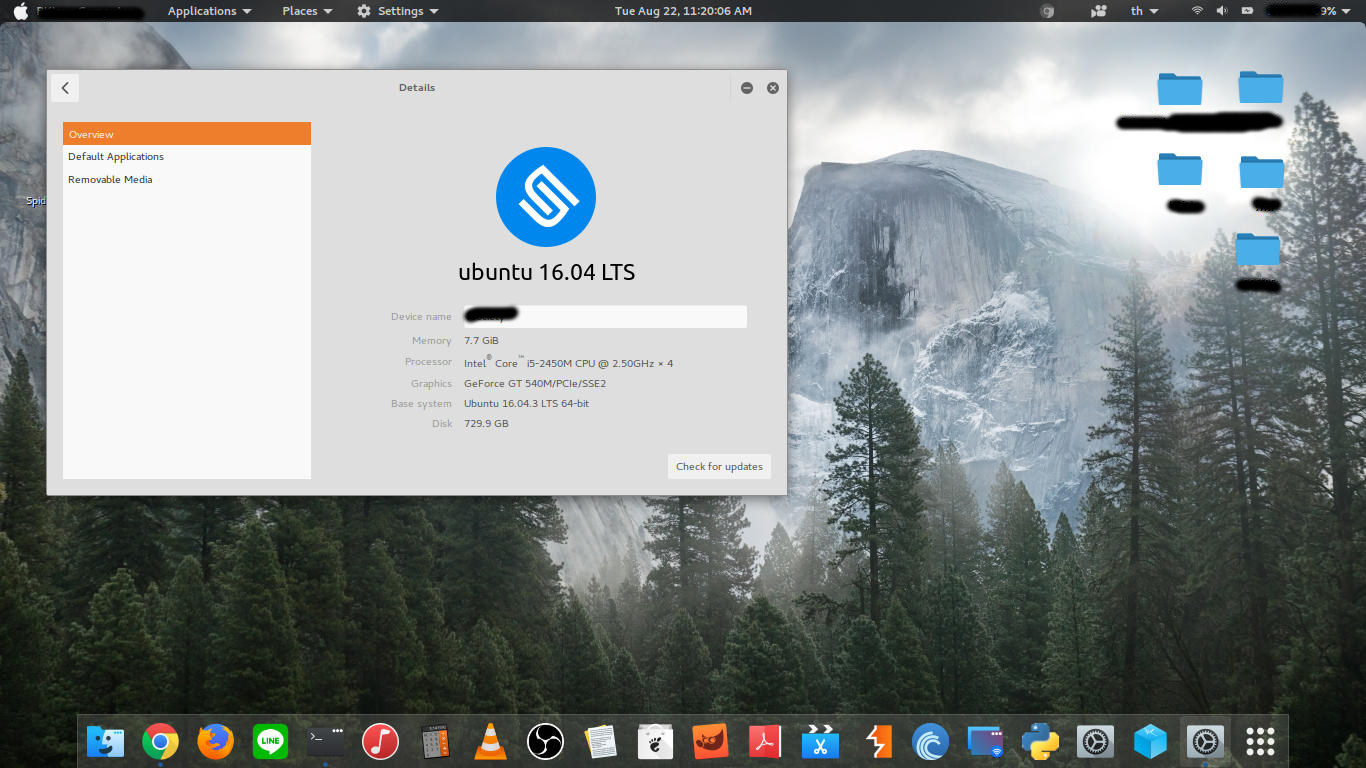The image size is (1366, 768).
Task: Click the Device name text field
Action: [x=603, y=316]
